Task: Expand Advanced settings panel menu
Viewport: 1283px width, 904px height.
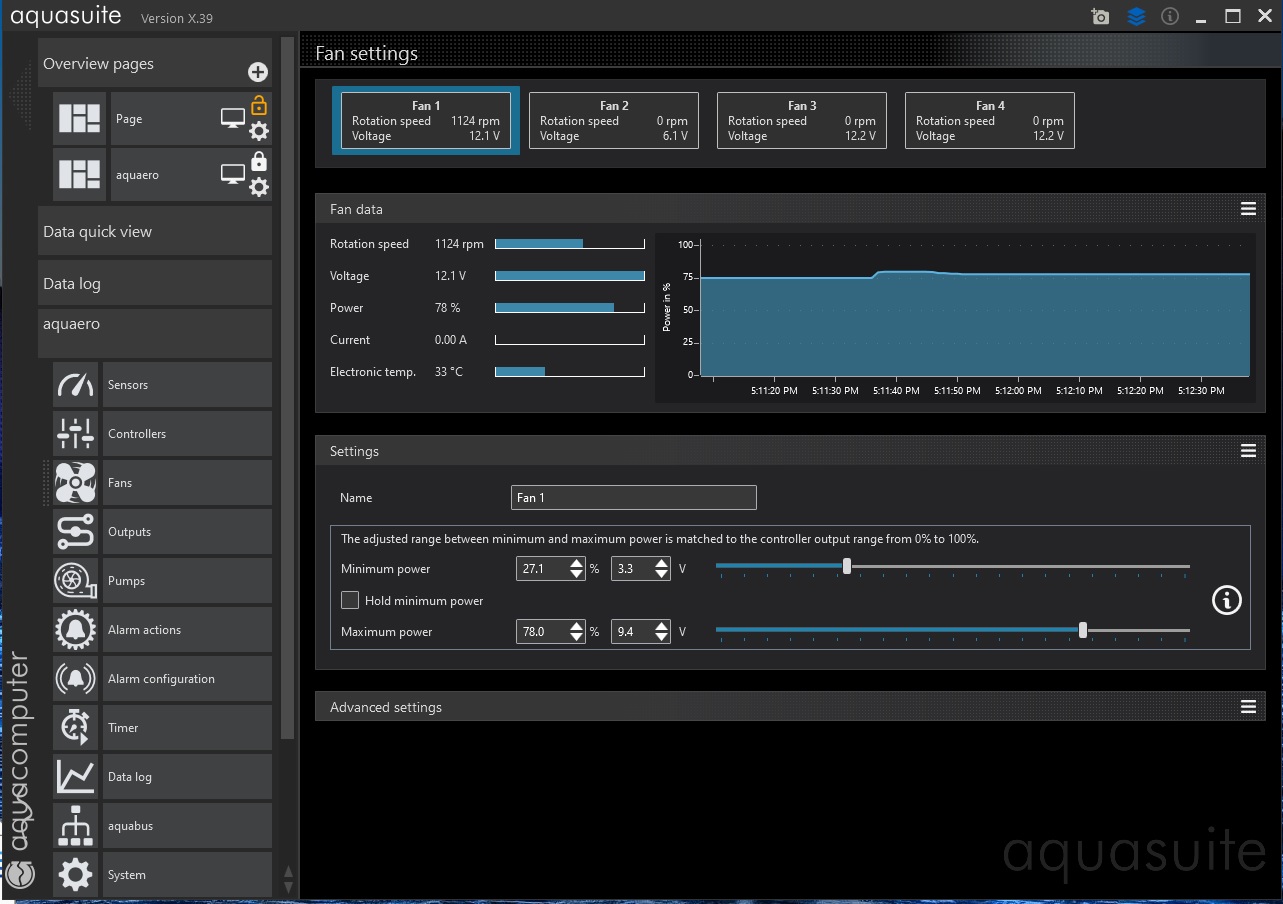Action: (1248, 707)
